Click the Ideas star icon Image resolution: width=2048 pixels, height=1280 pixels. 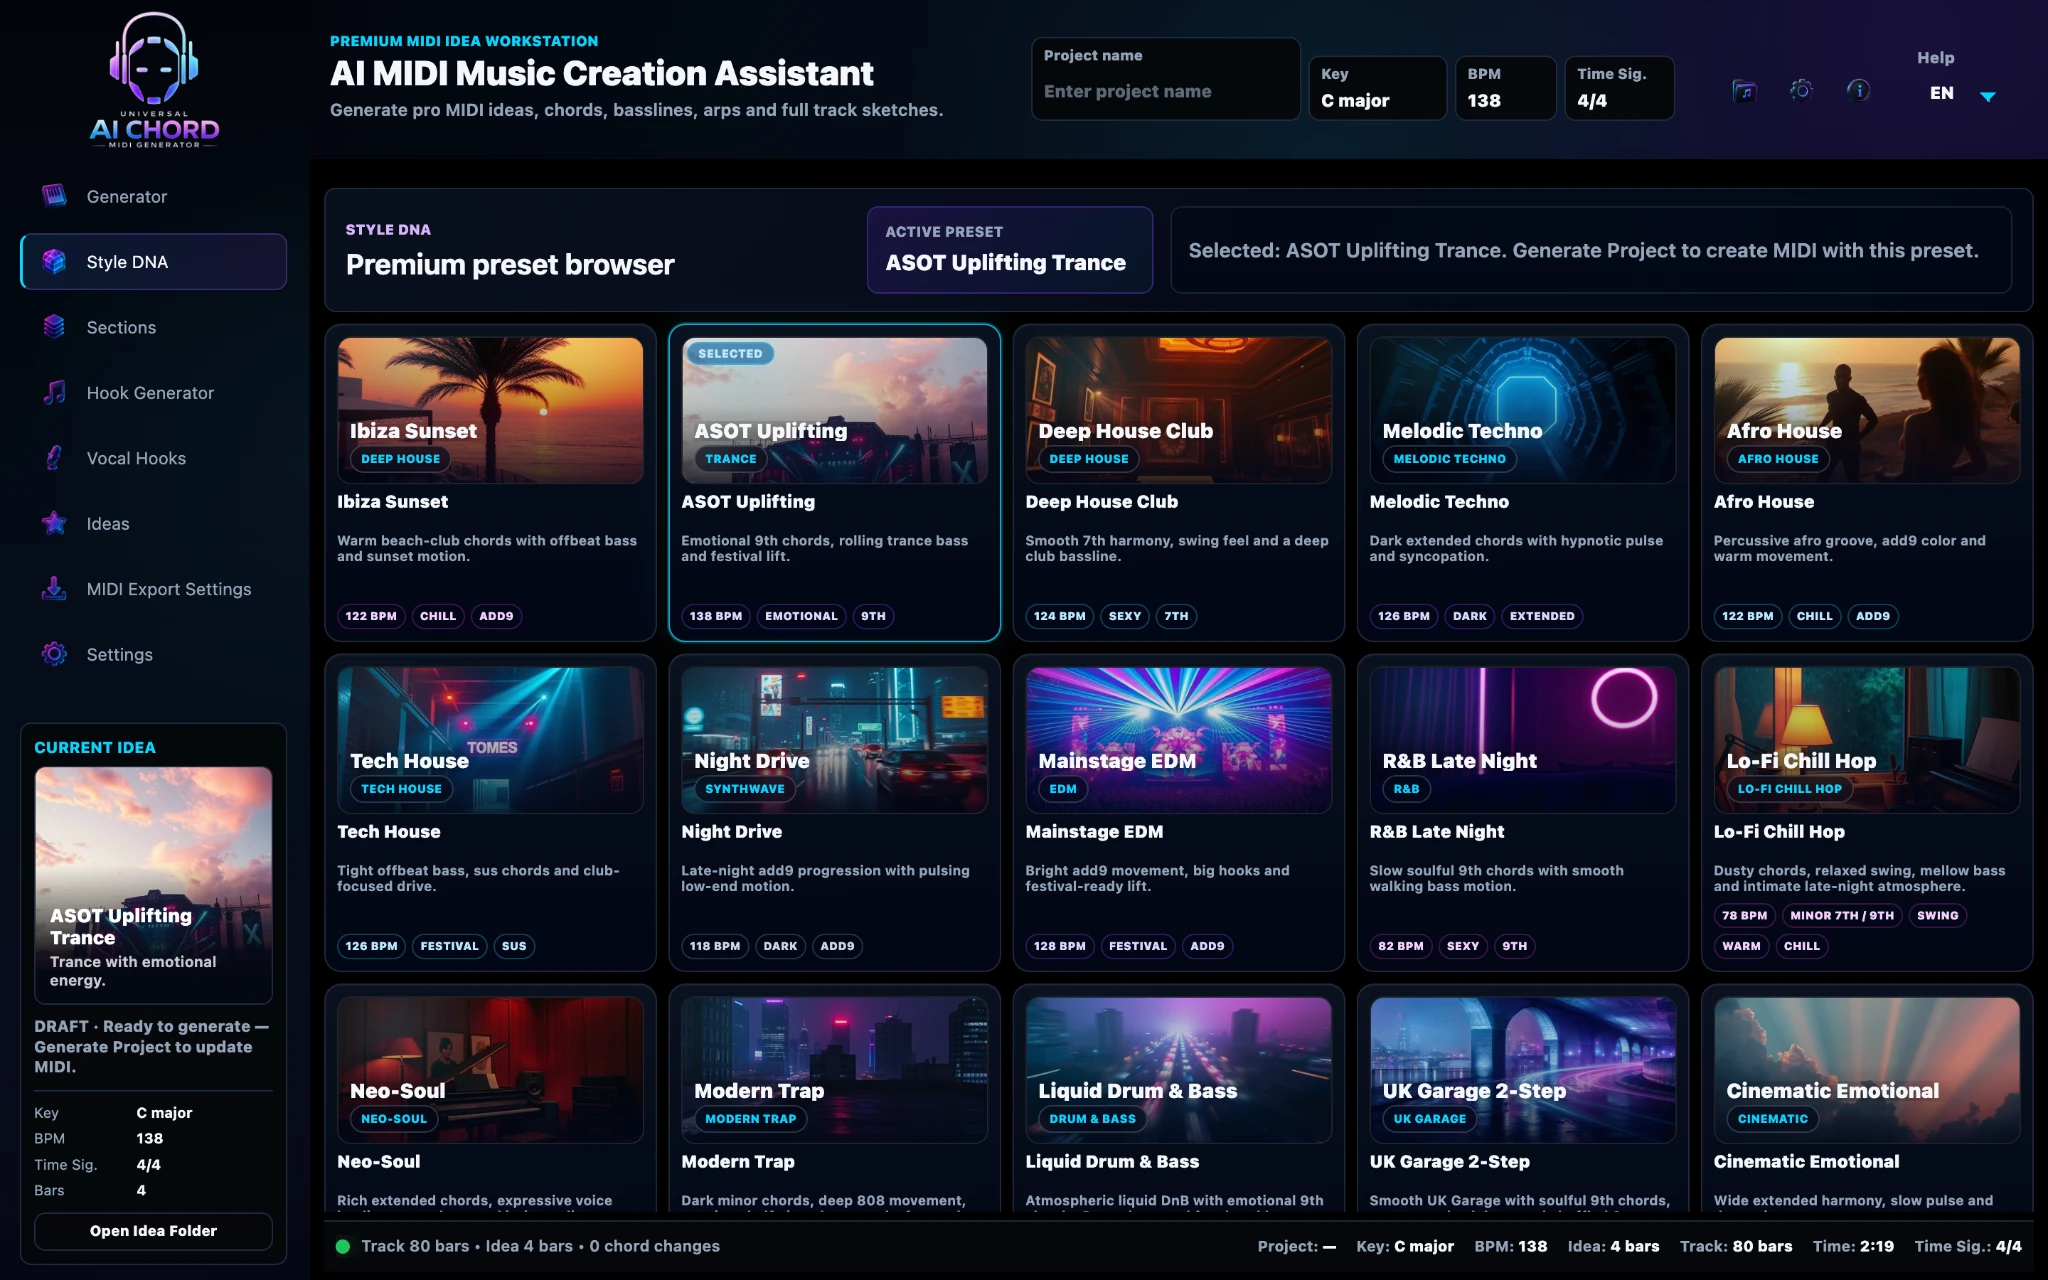[x=54, y=523]
